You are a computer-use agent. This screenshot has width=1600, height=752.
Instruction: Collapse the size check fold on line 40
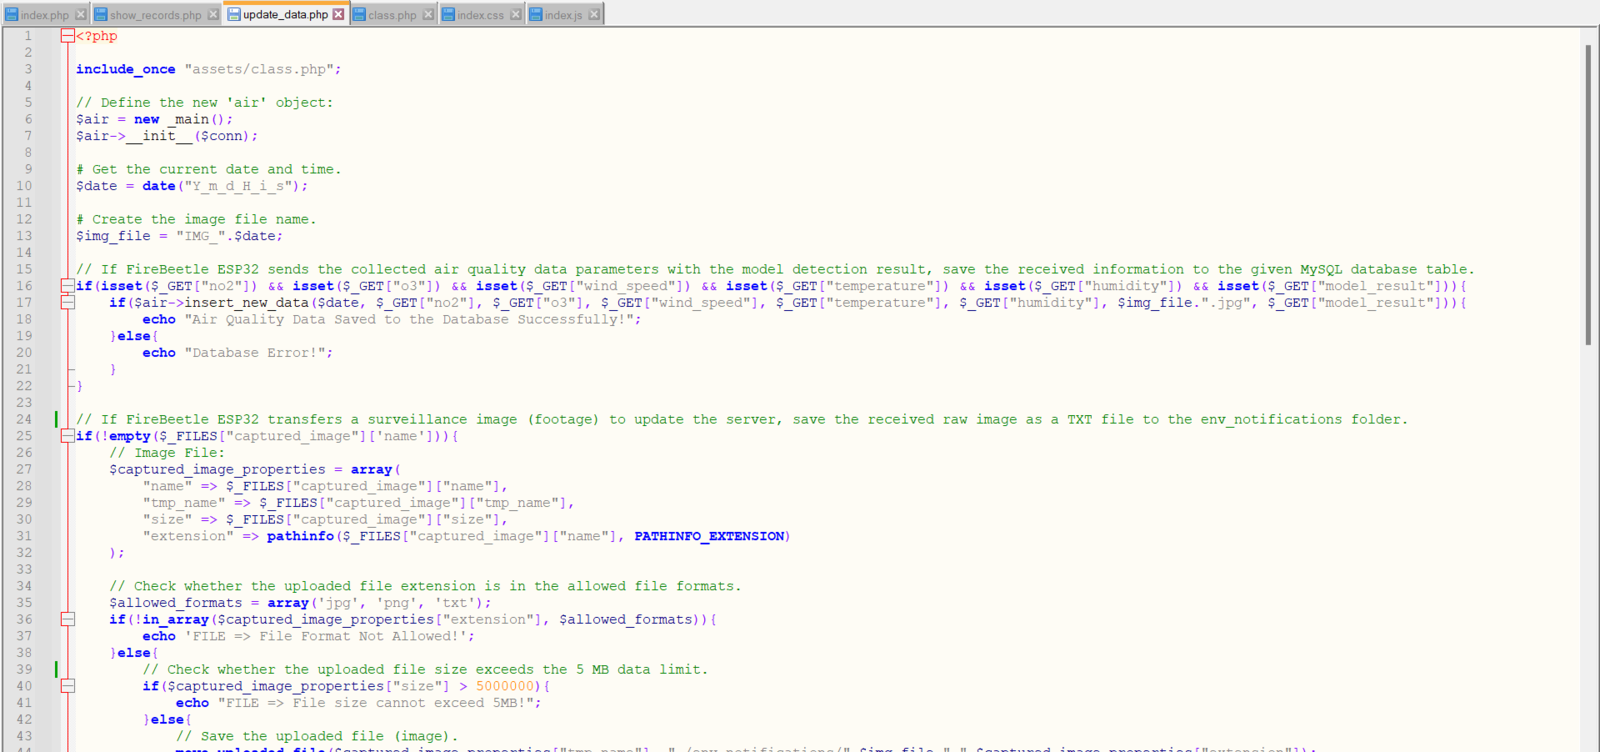pos(67,686)
